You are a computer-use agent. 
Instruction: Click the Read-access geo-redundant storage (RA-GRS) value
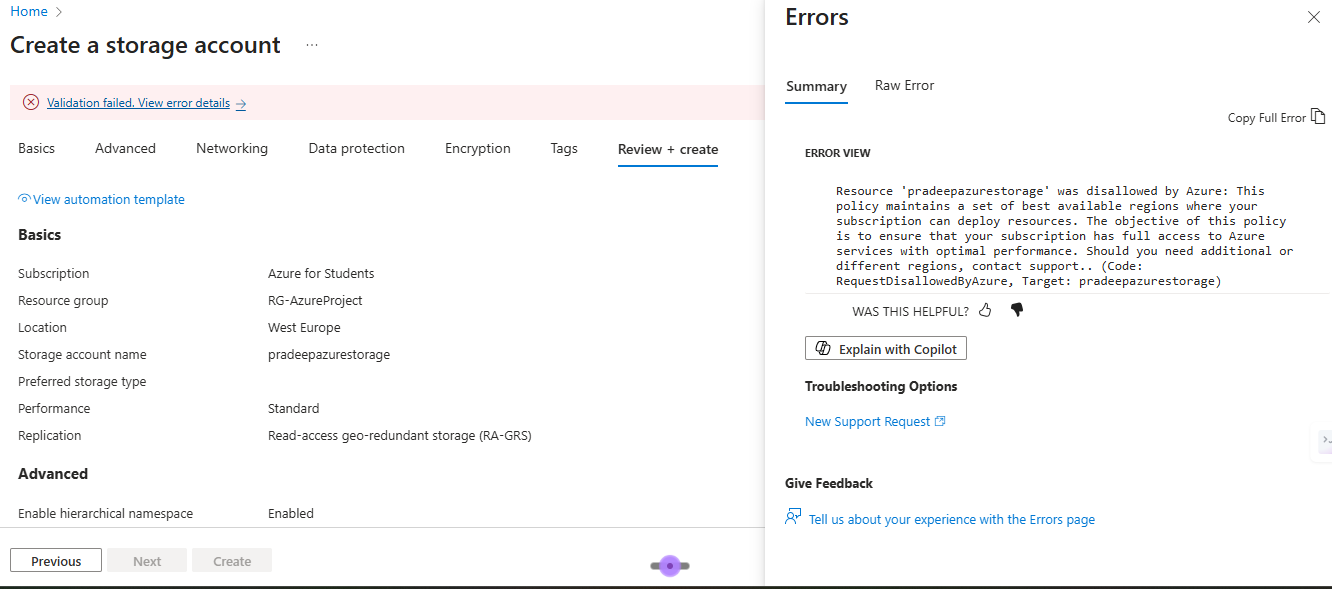click(399, 435)
